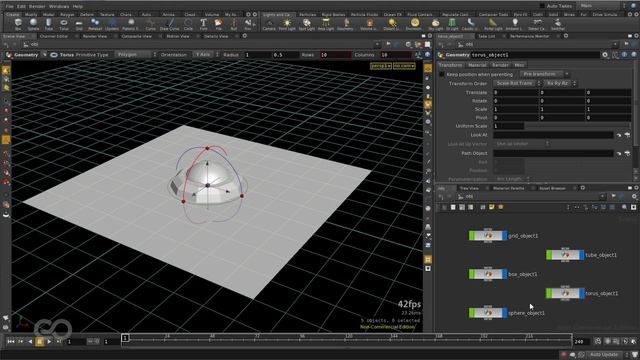Viewport: 640px width, 360px height.
Task: Click the highlighted stop playback button
Action: pyautogui.click(x=40, y=342)
